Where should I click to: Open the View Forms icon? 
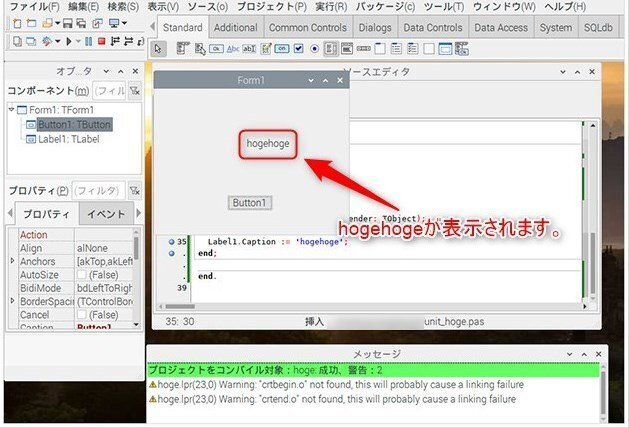pos(31,41)
